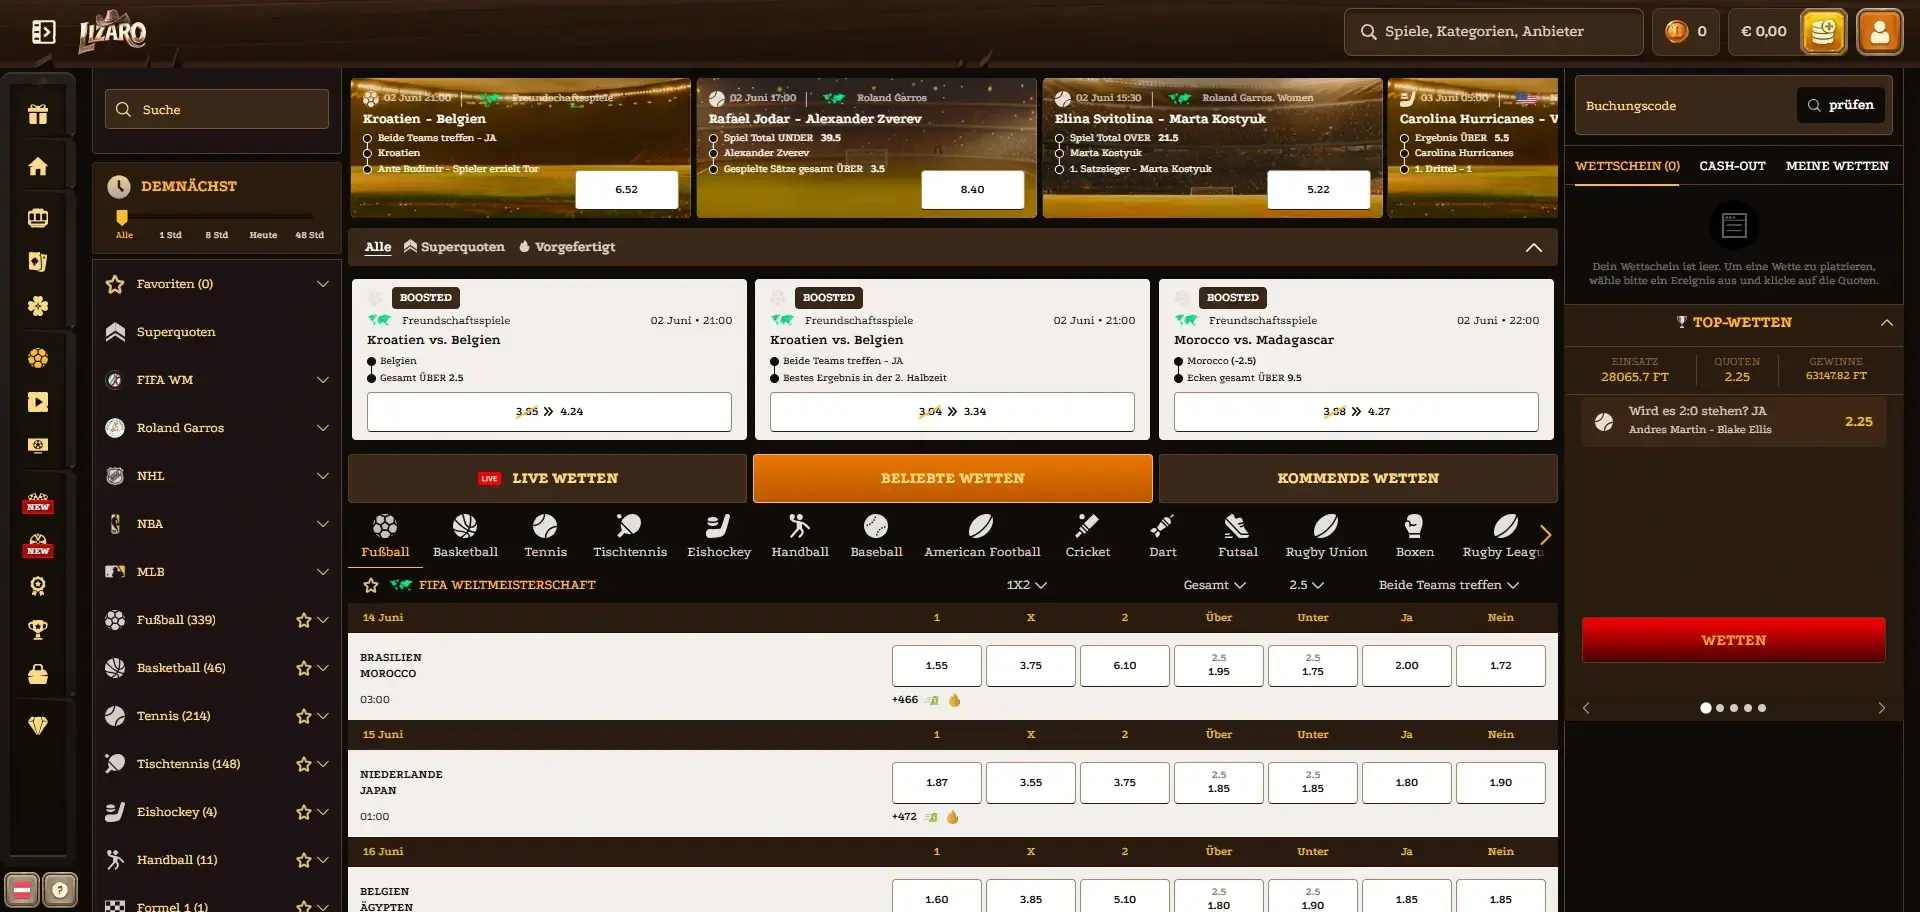This screenshot has width=1920, height=912.
Task: Pick odds 1.55 for Brasilien win
Action: (x=936, y=665)
